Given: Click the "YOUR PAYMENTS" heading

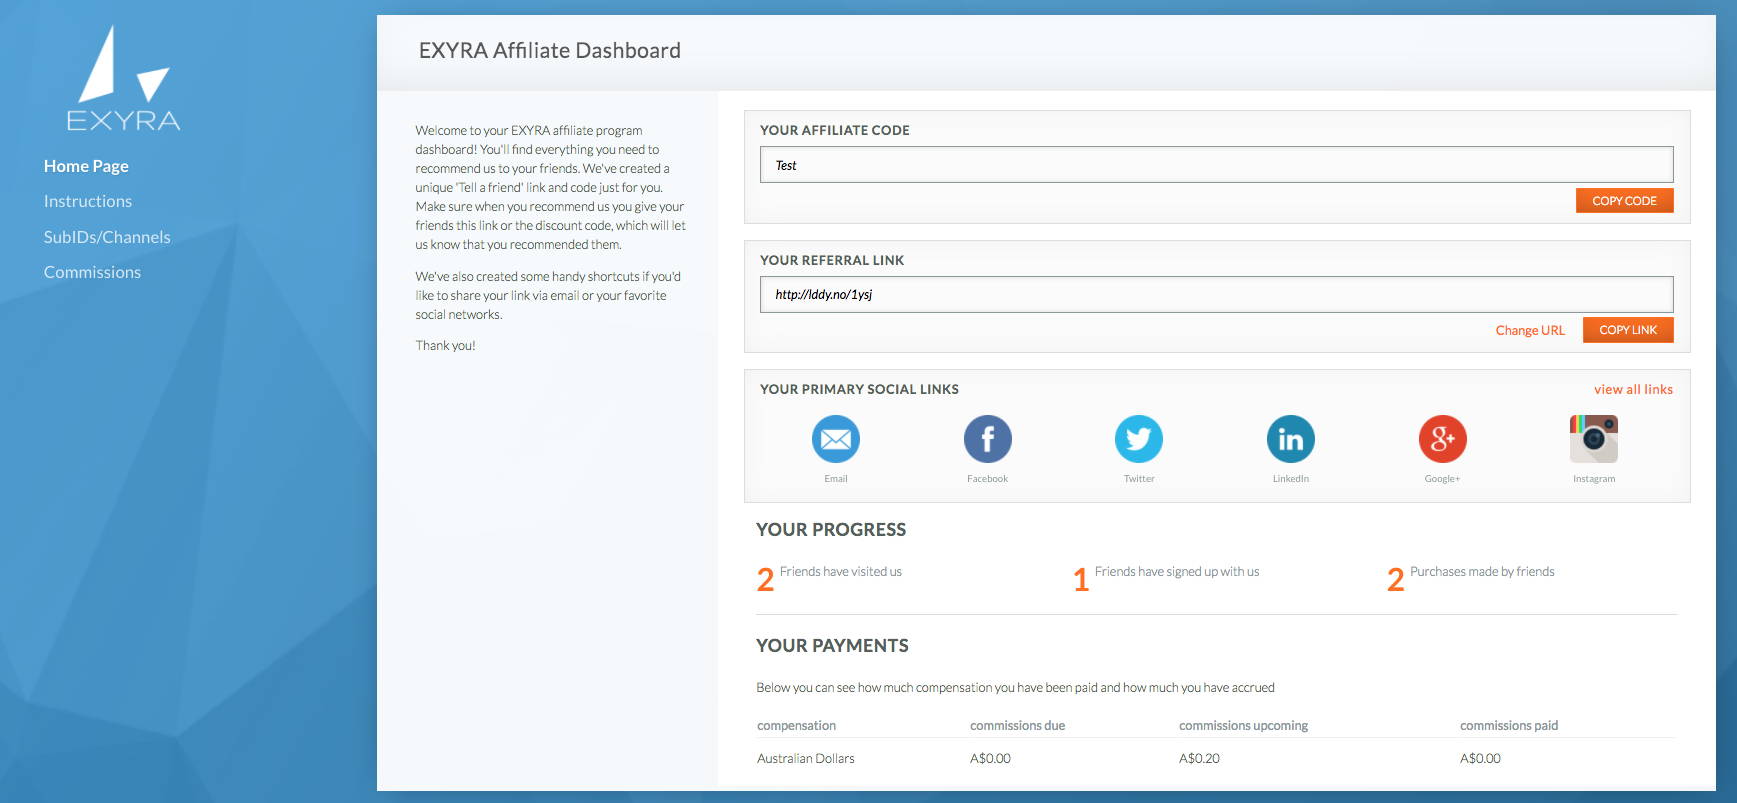Looking at the screenshot, I should 832,646.
